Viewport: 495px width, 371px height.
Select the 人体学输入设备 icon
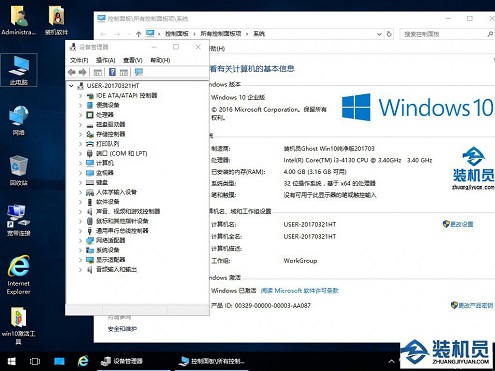tap(90, 192)
